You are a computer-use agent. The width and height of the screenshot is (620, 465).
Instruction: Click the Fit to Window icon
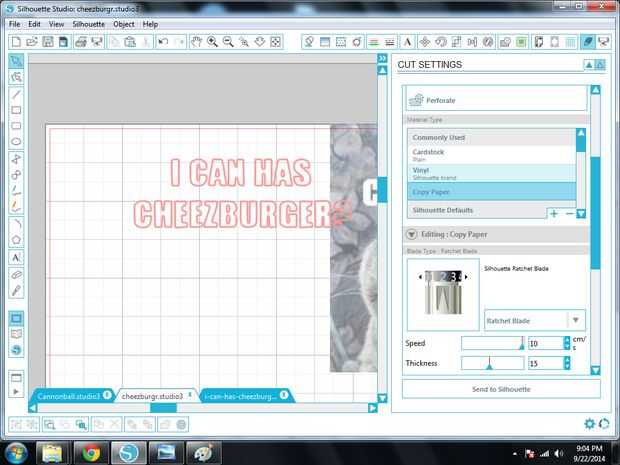(x=276, y=42)
